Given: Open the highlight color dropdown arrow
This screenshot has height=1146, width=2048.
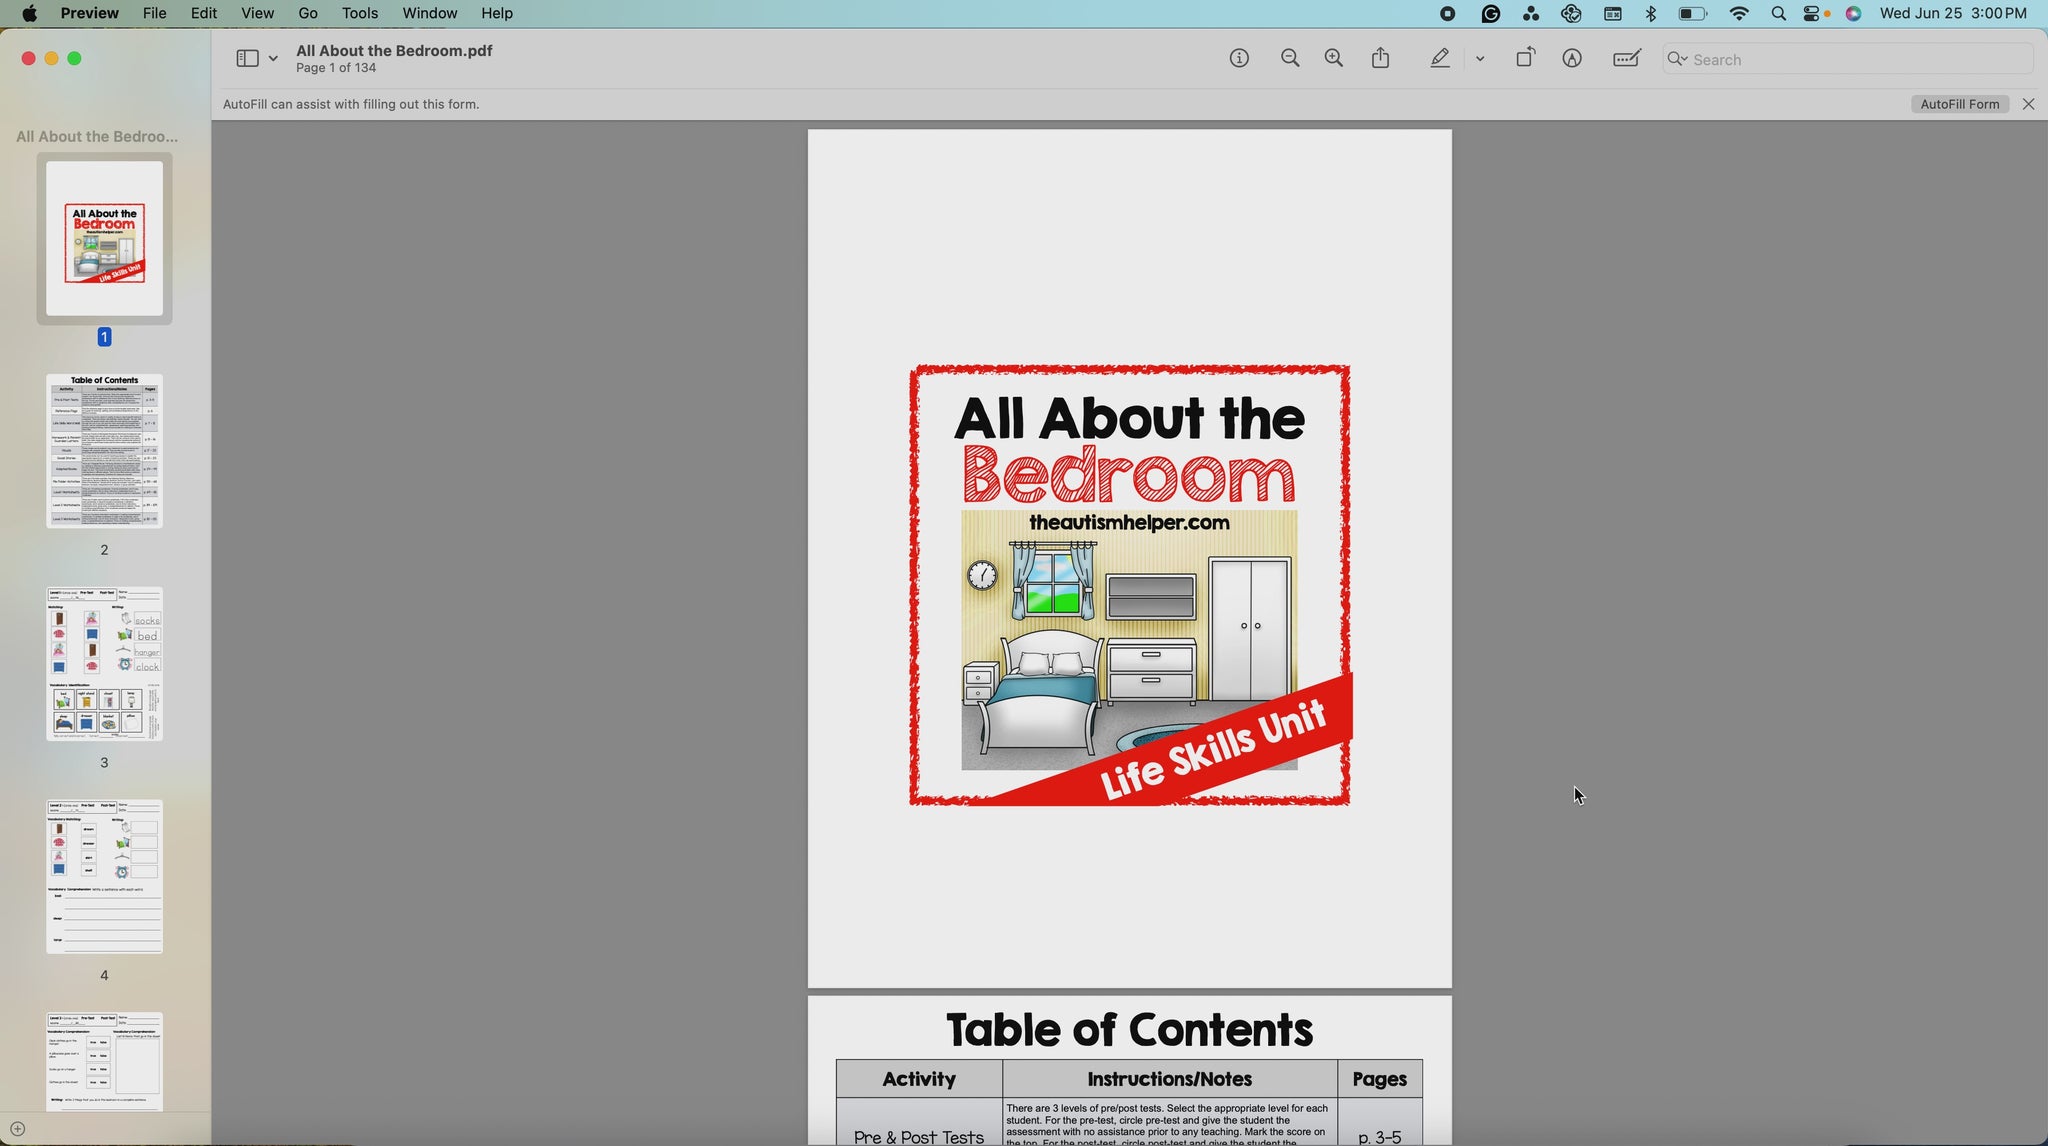Looking at the screenshot, I should (x=1480, y=59).
